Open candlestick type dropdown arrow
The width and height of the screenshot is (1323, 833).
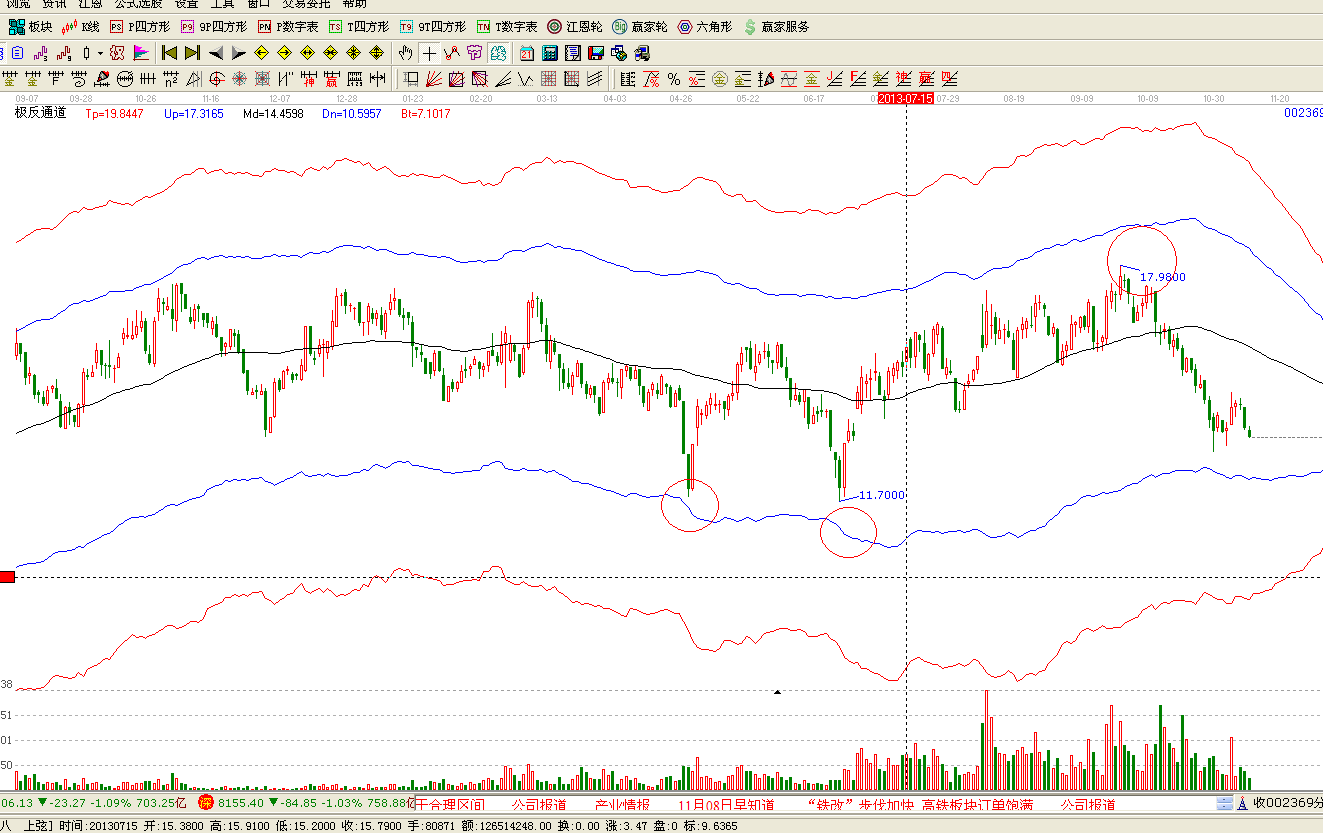(100, 53)
